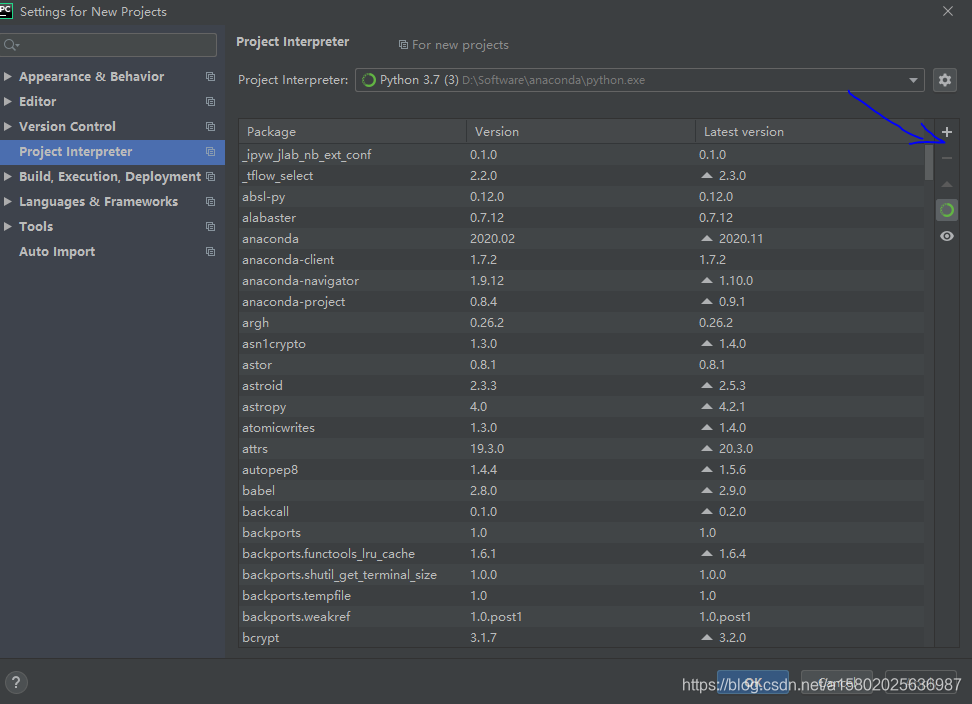Select the argh package row
Viewport: 972px width, 704px height.
click(x=581, y=323)
